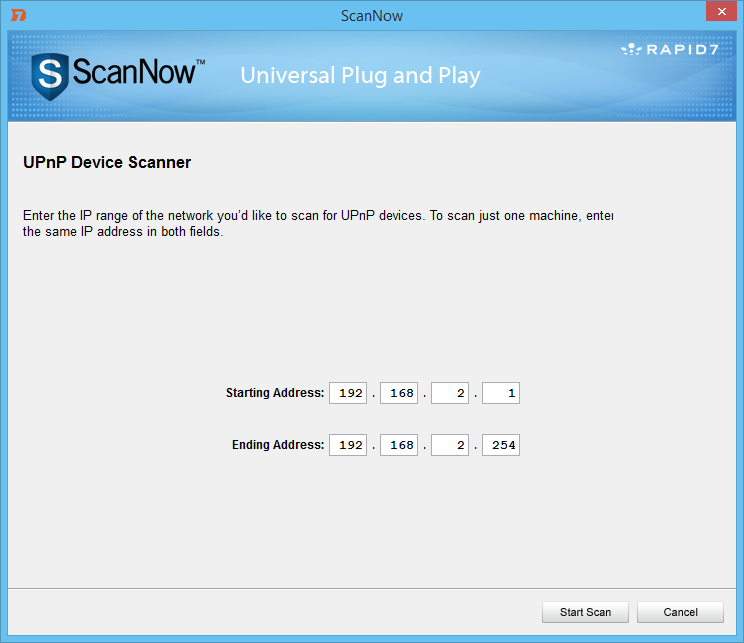This screenshot has height=643, width=744.
Task: Click the 'Starting Address:' label
Action: coord(275,393)
